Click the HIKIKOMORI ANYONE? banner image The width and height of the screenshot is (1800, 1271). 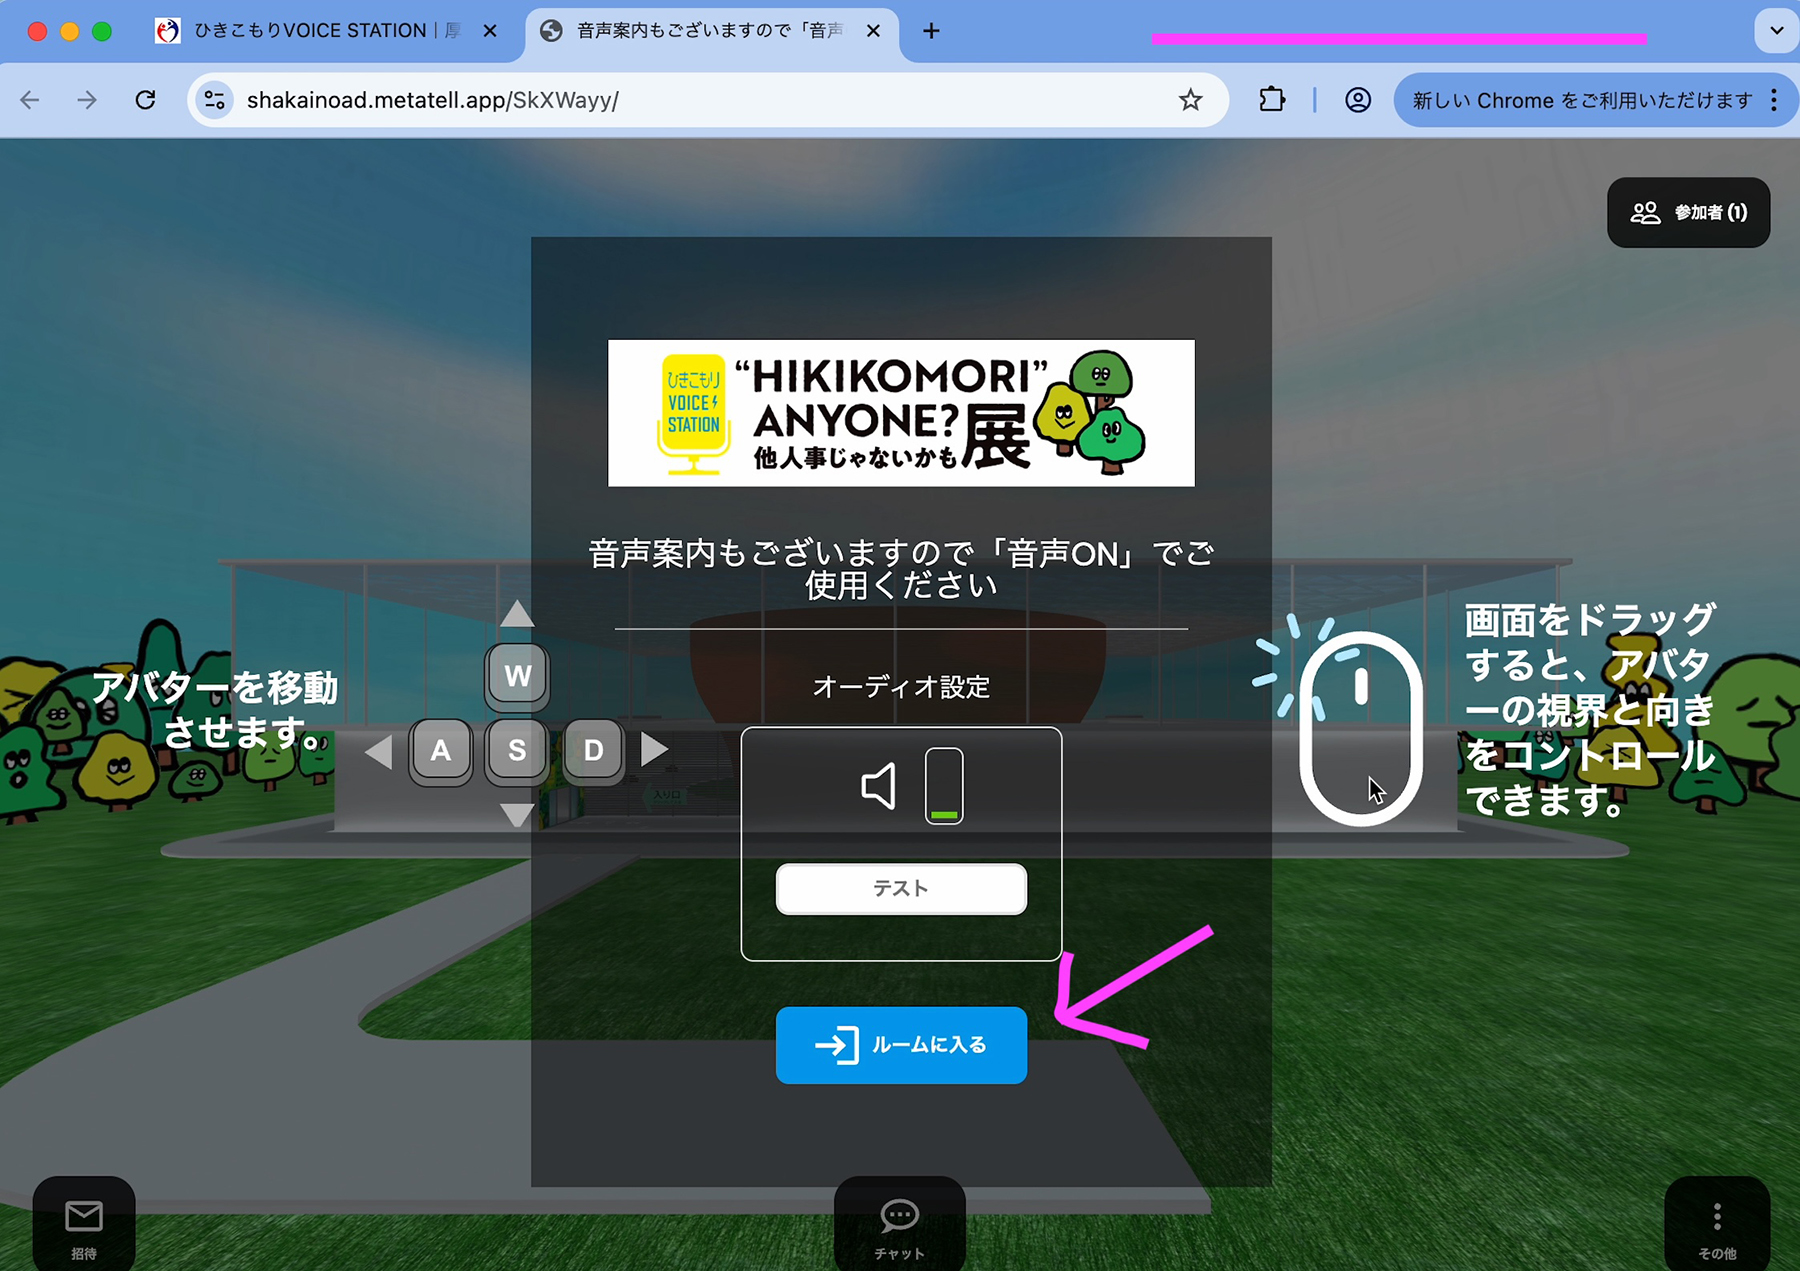pyautogui.click(x=901, y=413)
